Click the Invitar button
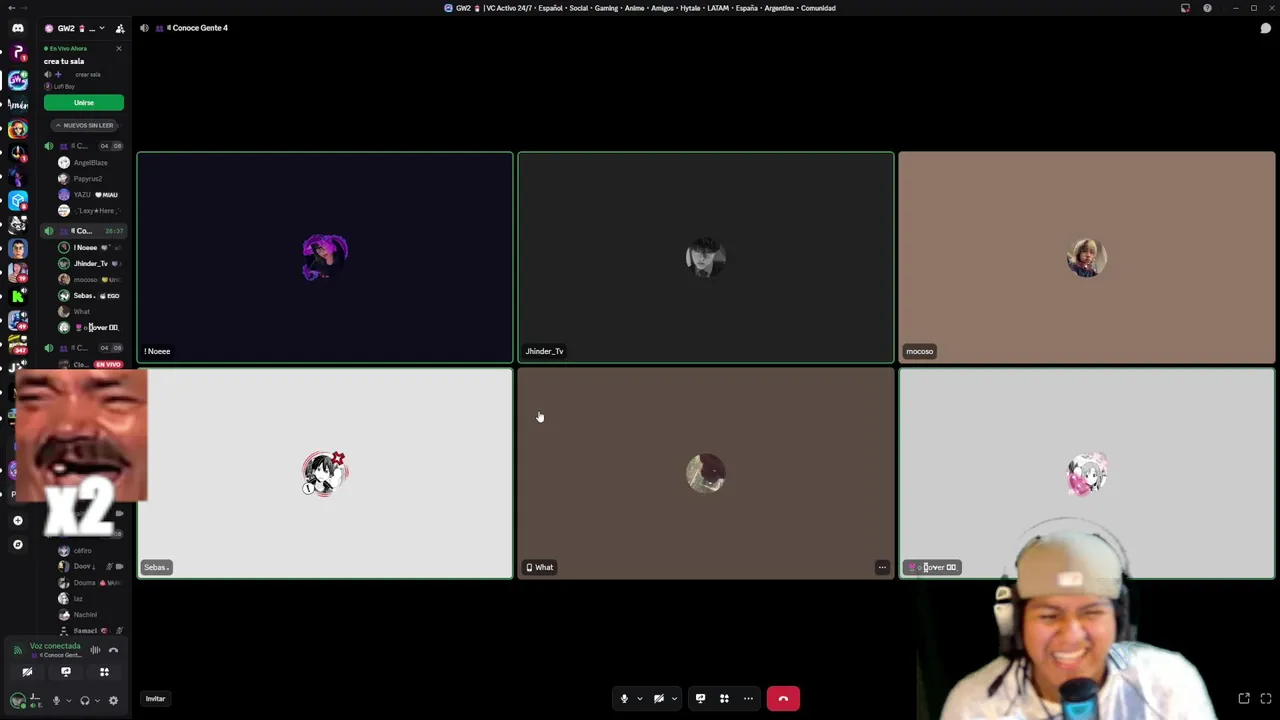This screenshot has width=1280, height=720. pos(155,698)
